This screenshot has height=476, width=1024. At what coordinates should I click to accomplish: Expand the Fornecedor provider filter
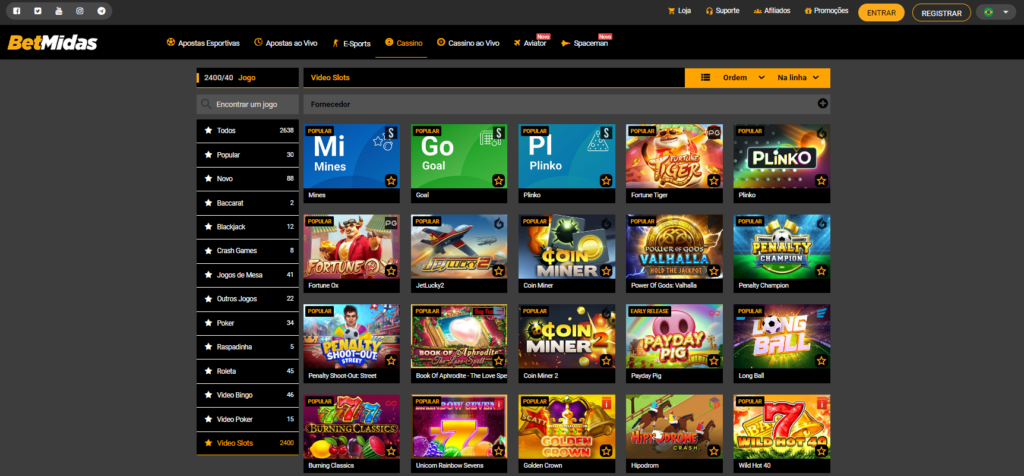(567, 104)
